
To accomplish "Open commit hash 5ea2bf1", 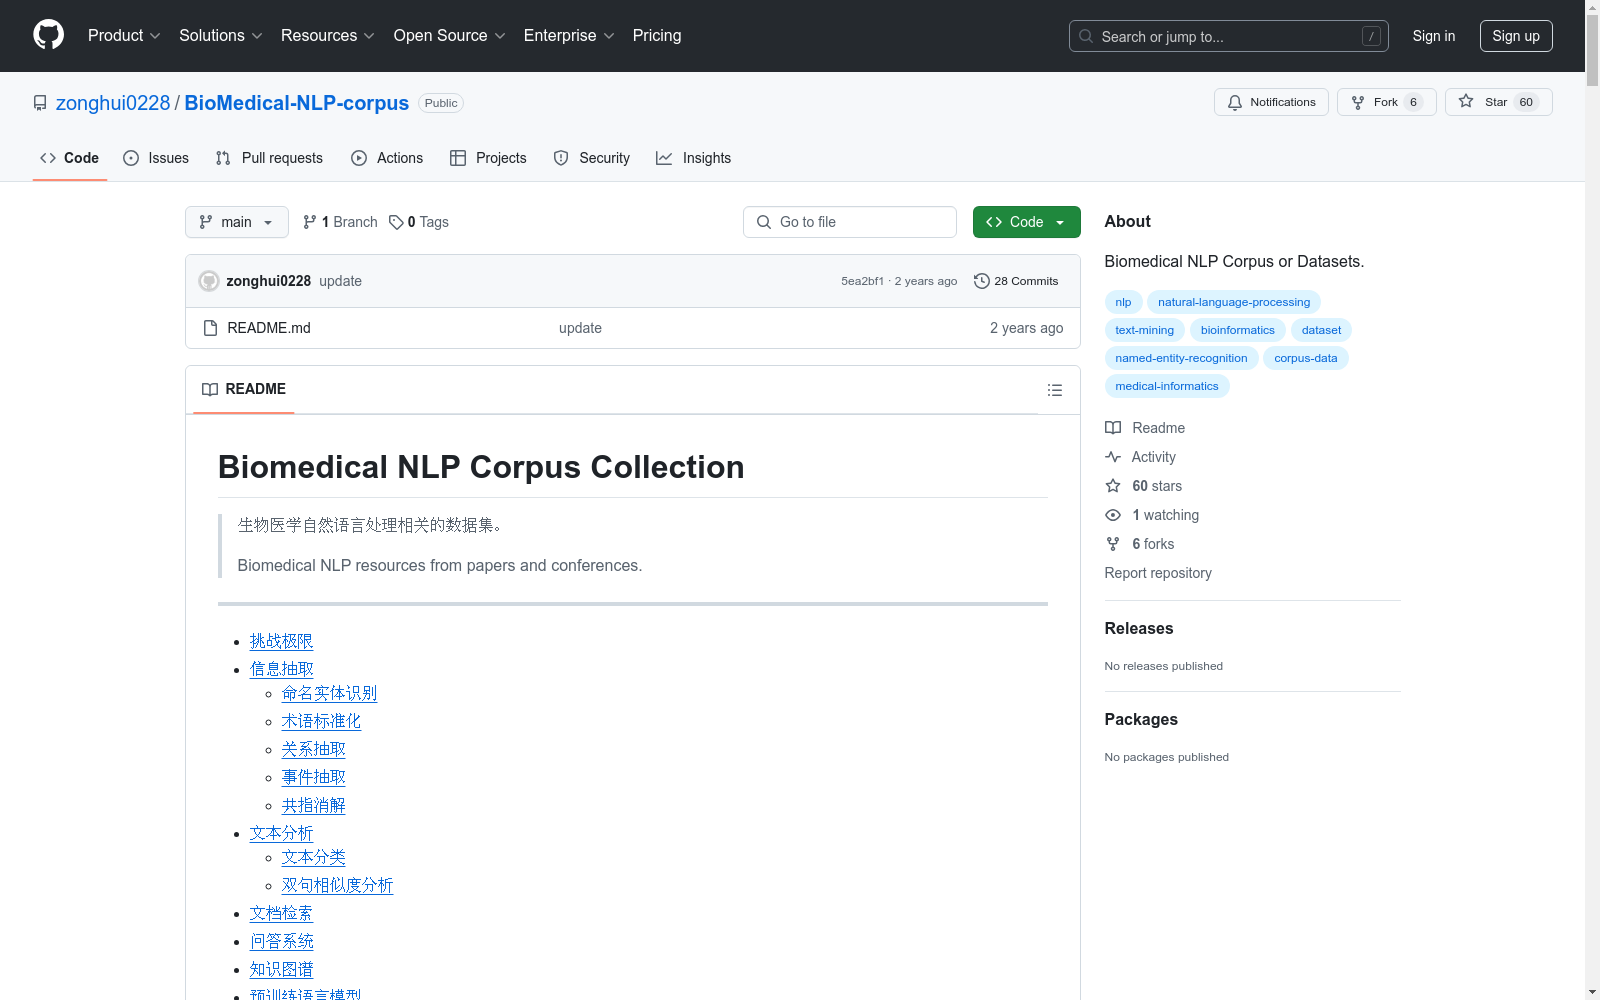I will click(862, 281).
